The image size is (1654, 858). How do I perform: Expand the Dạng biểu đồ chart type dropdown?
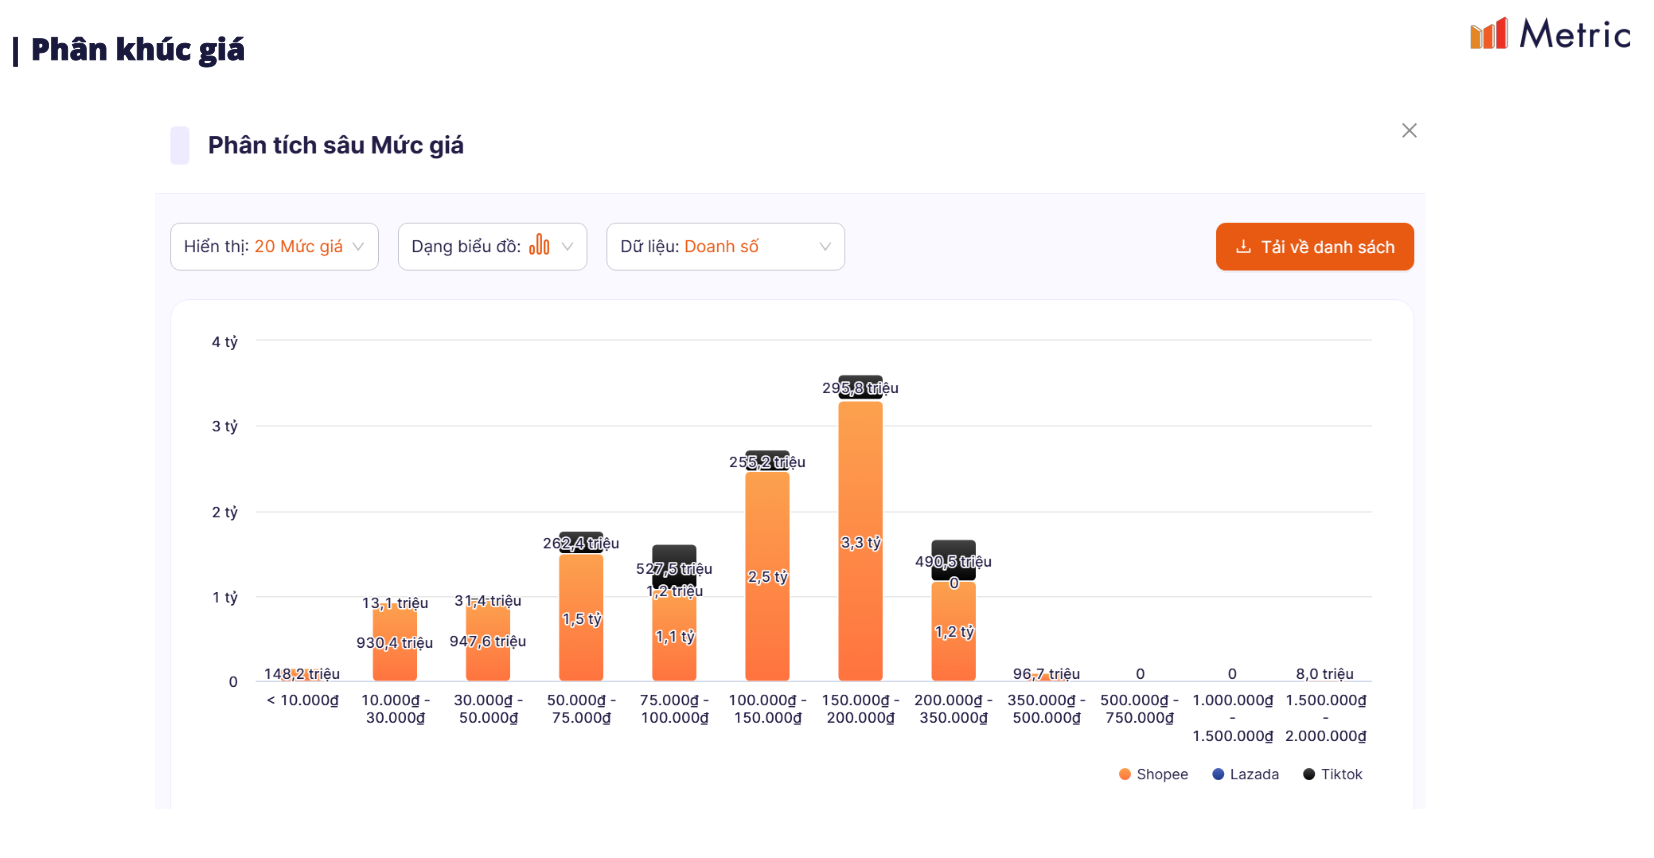[492, 247]
